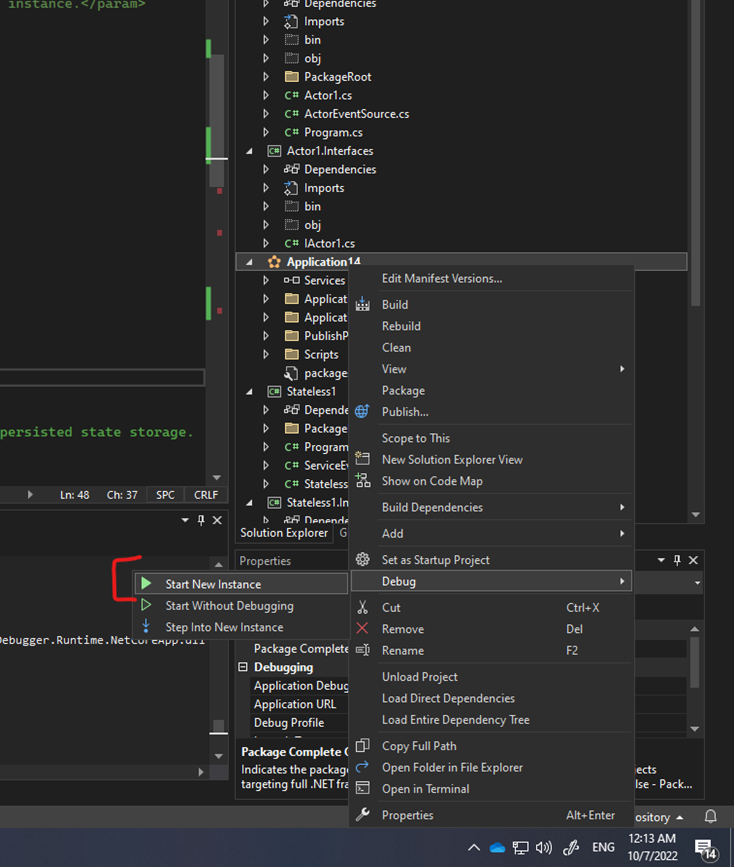735x868 pixels.
Task: Select the Application URL property row
Action: 299,704
